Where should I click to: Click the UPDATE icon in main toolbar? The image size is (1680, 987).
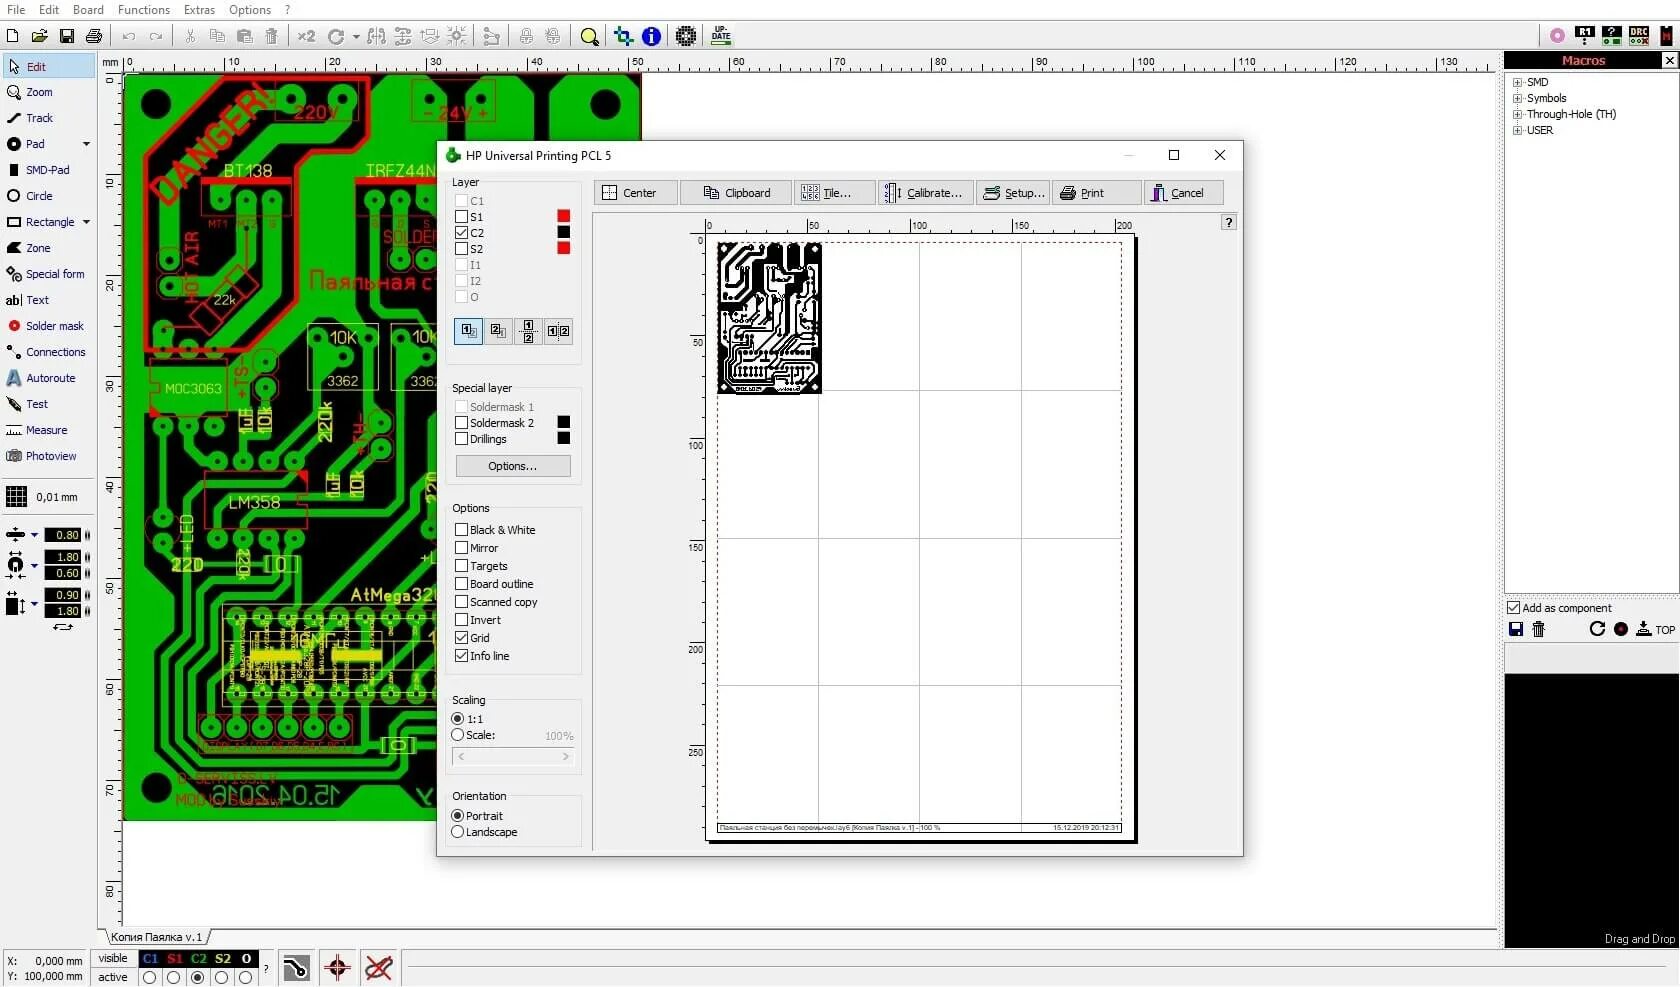click(x=721, y=36)
